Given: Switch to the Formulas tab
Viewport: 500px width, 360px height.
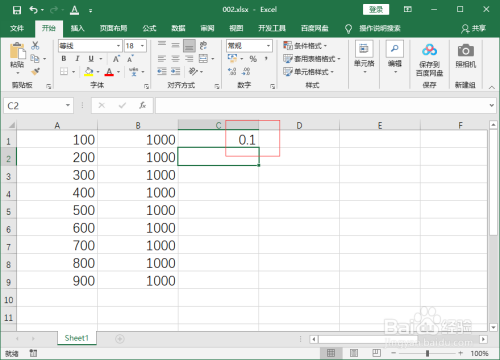Looking at the screenshot, I should tap(149, 28).
